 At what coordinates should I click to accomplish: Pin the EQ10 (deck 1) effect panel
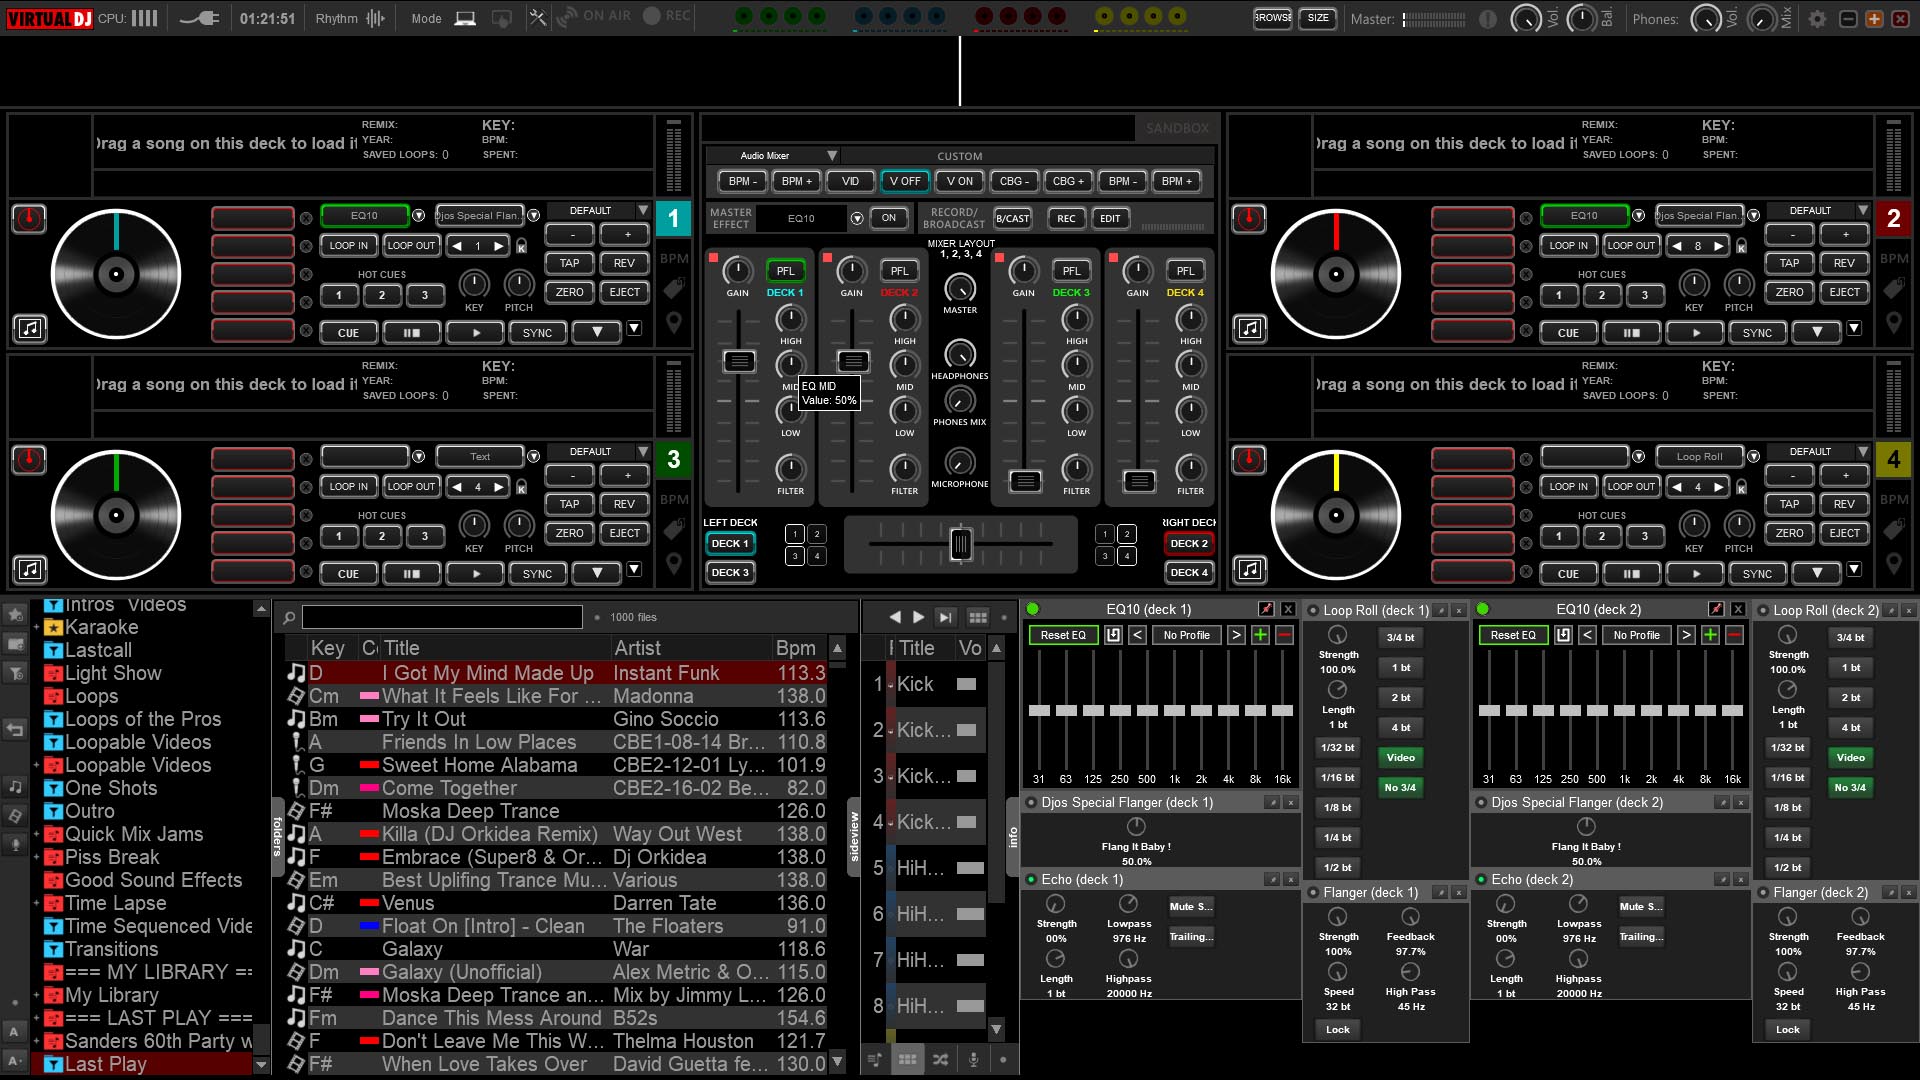click(1266, 609)
